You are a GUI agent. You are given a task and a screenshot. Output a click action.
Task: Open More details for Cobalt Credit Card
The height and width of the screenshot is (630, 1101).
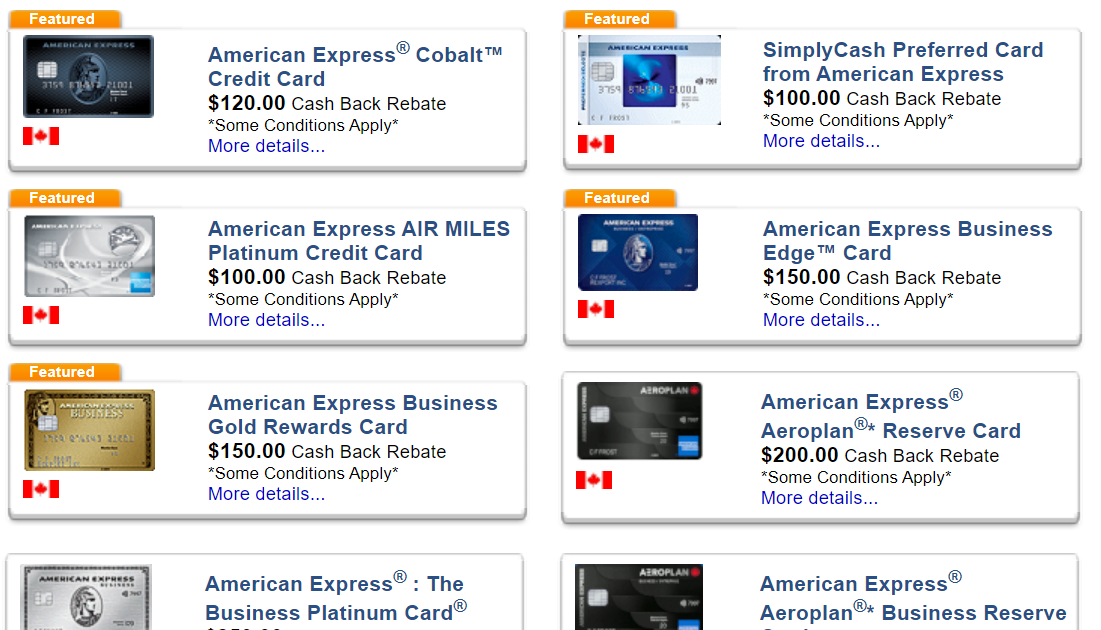tap(266, 146)
